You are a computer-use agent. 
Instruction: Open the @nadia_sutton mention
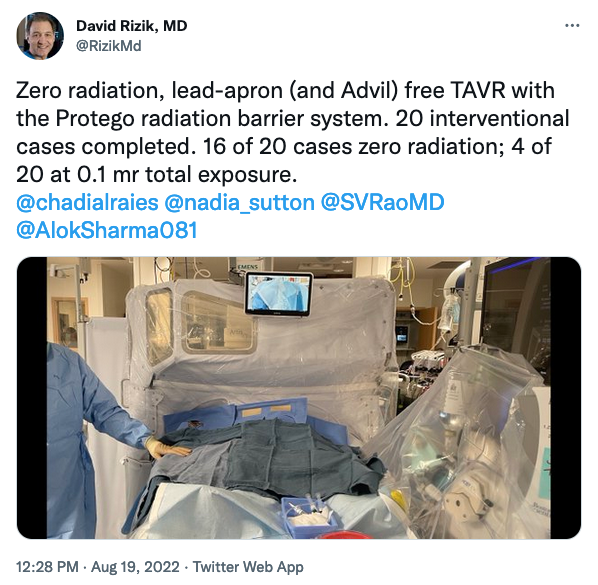240,202
